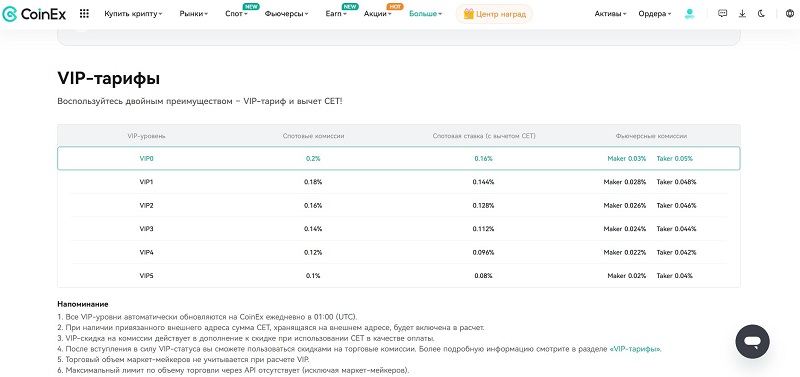Screen dimensions: 800x377
Task: Click Maker 0.024% futures fee
Action: [625, 229]
